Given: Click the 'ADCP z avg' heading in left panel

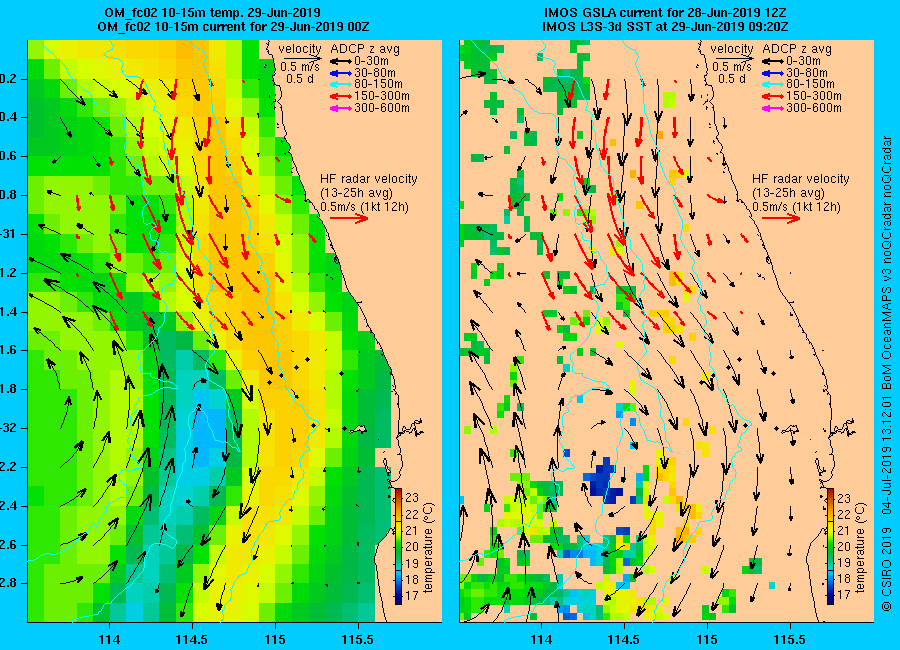Looking at the screenshot, I should 365,49.
